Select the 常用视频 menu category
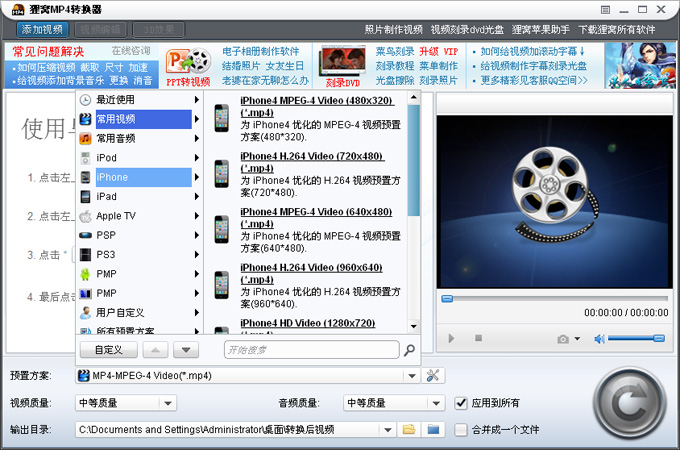The width and height of the screenshot is (680, 450). (139, 119)
